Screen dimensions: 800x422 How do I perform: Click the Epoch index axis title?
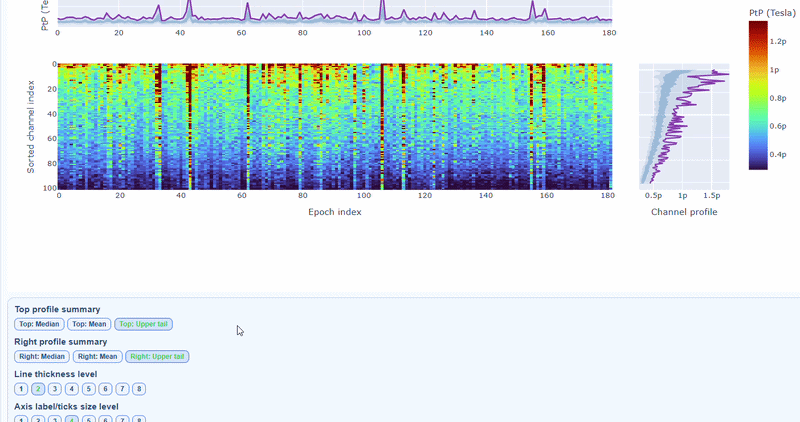tap(335, 212)
